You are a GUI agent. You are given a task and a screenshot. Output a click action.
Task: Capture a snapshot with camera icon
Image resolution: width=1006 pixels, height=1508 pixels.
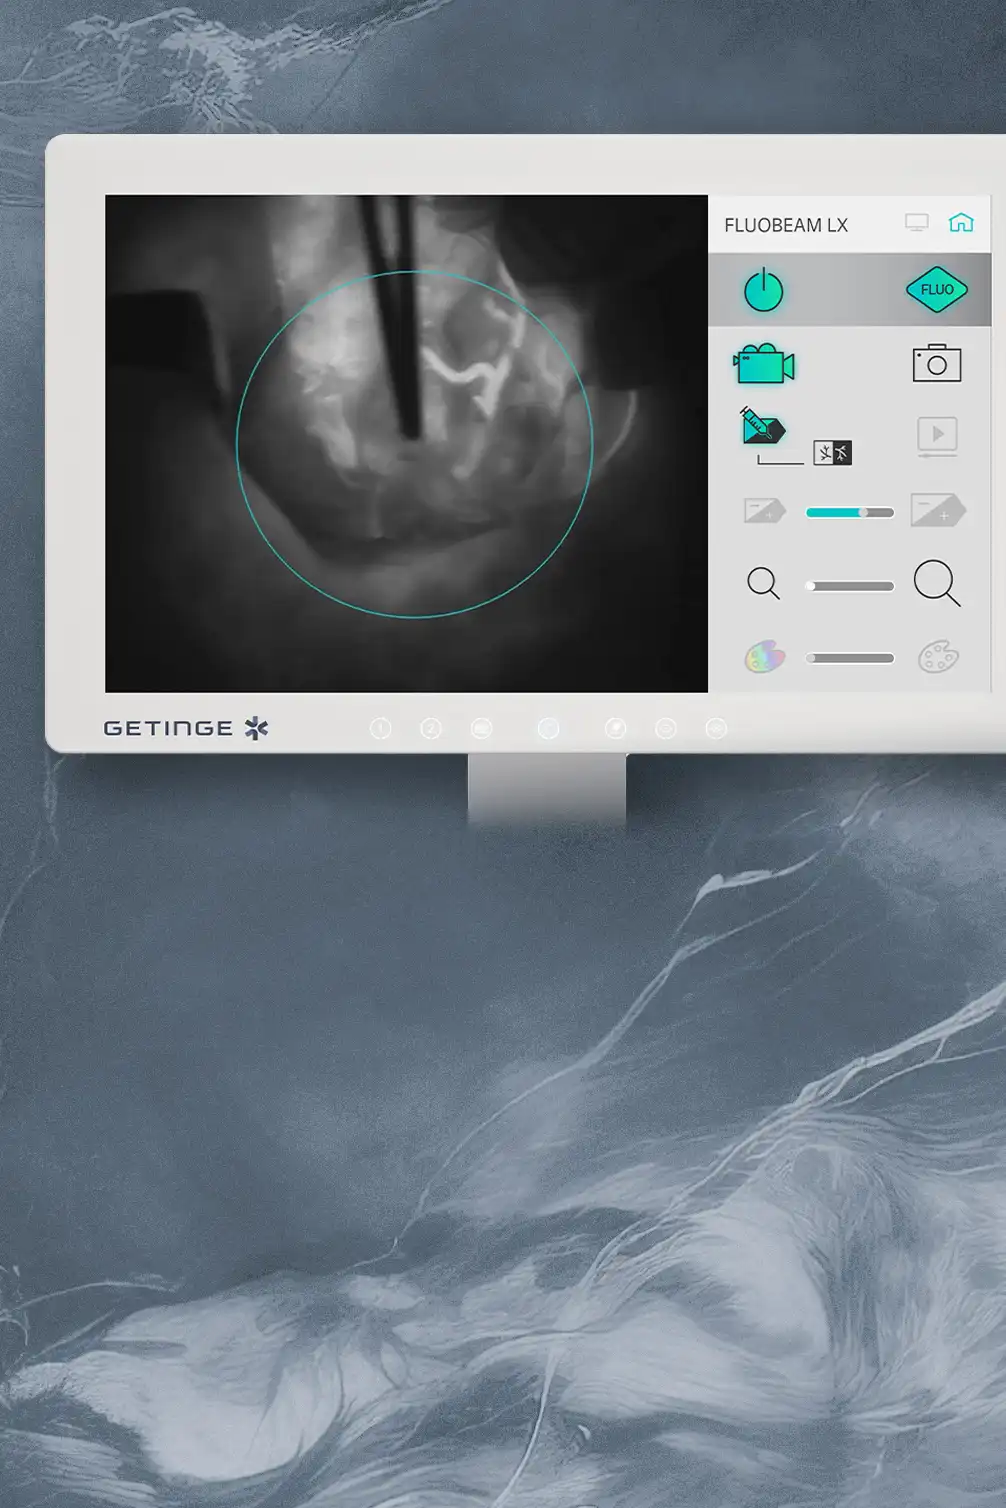(936, 364)
